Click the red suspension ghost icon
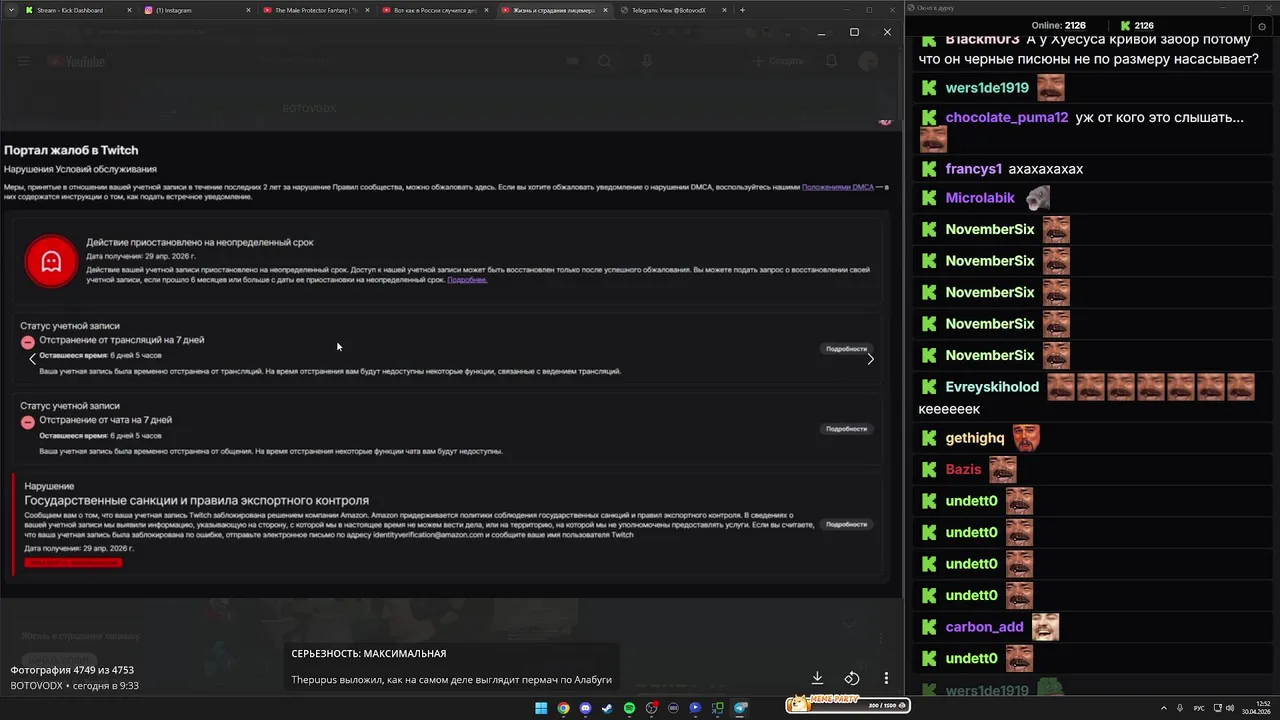Image resolution: width=1280 pixels, height=720 pixels. click(x=51, y=261)
